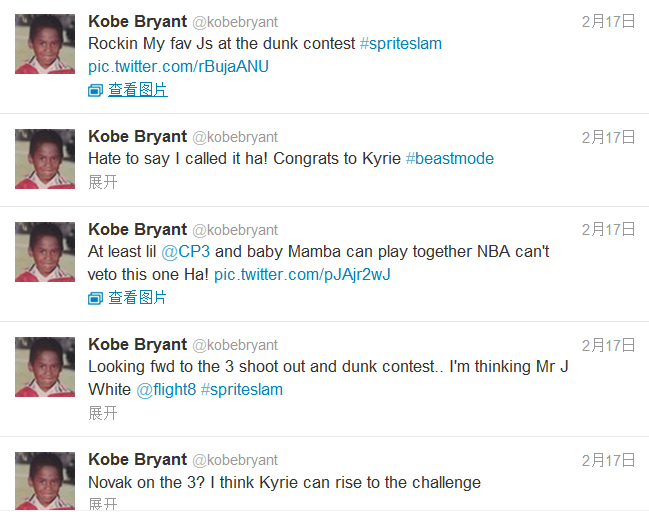Click the #beastmode hashtag
The image size is (649, 512).
pyautogui.click(x=449, y=158)
